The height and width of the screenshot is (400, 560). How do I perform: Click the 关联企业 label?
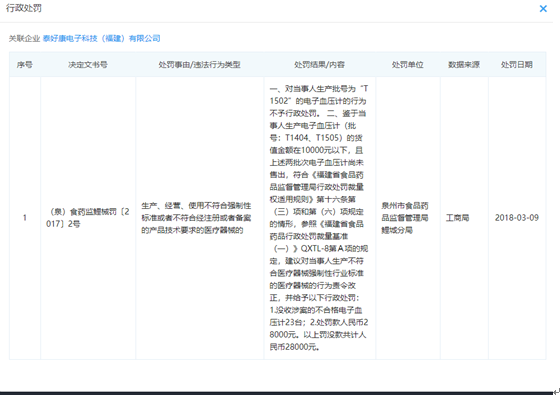[24, 38]
